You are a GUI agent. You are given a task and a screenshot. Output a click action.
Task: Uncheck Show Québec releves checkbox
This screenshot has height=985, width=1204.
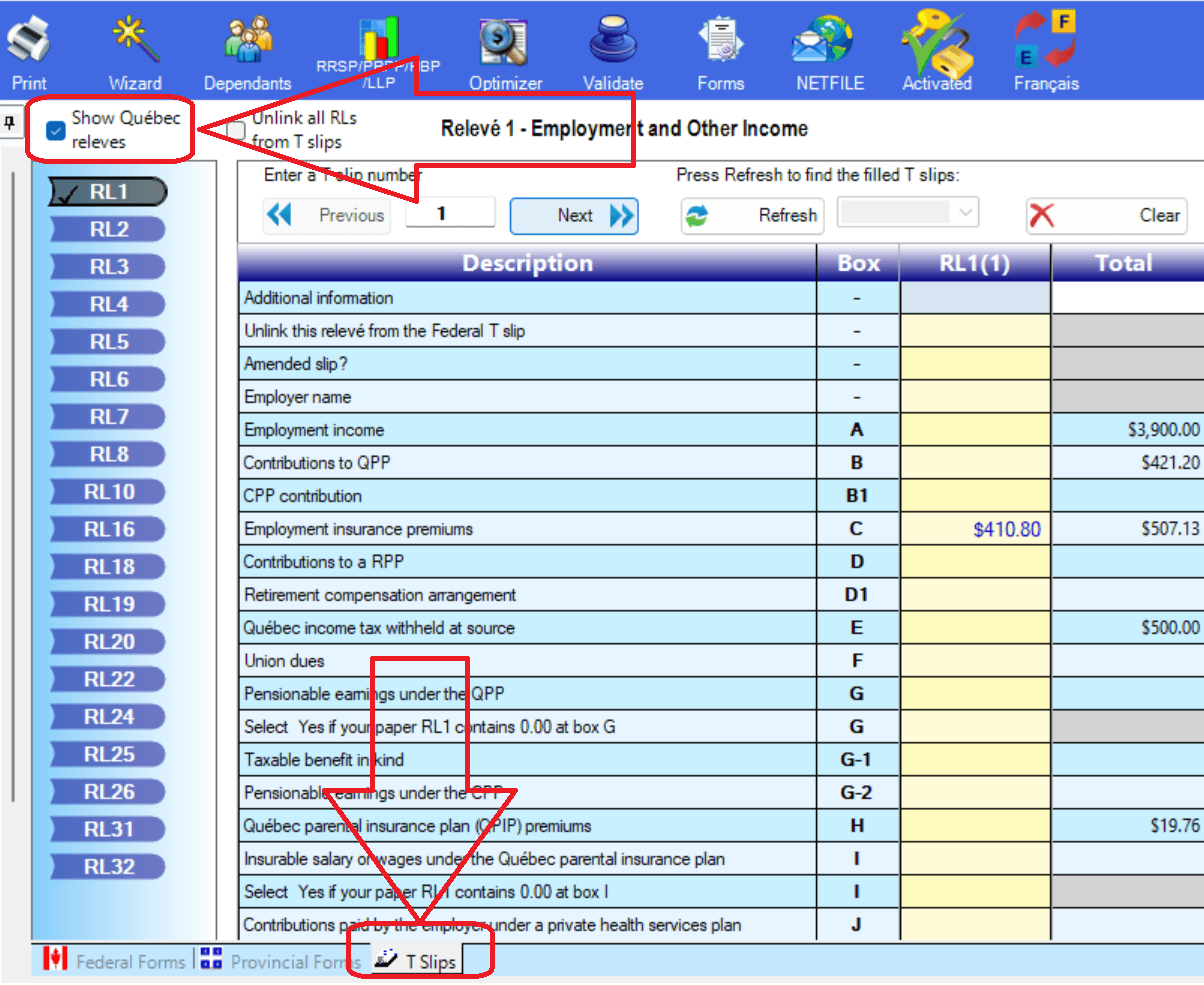(56, 130)
